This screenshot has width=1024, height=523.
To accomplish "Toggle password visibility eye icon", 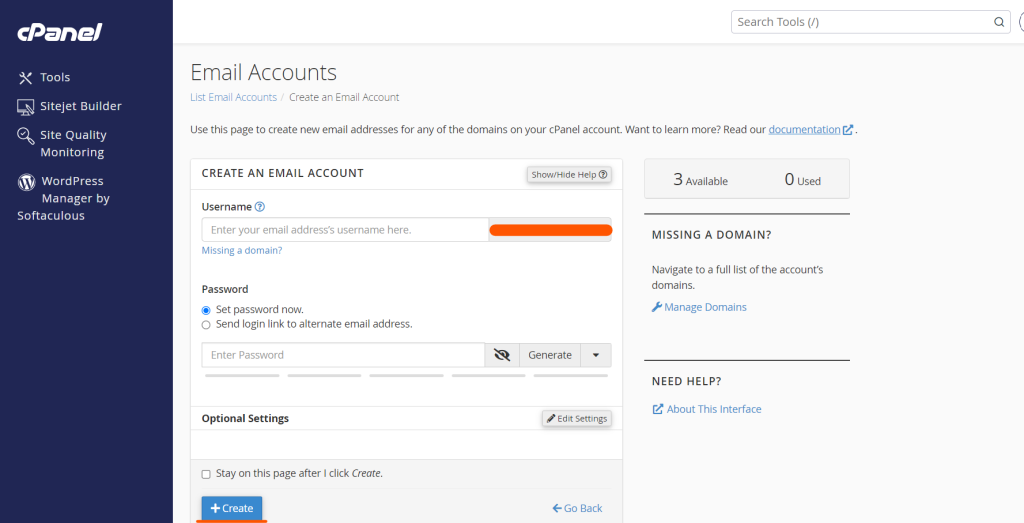I will pyautogui.click(x=502, y=355).
